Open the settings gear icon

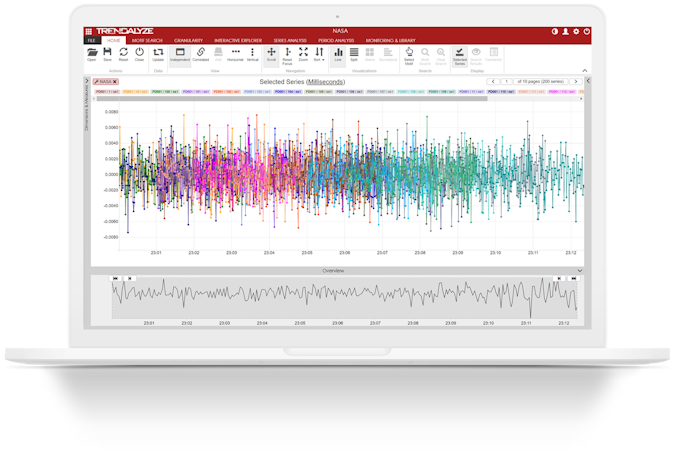[576, 31]
